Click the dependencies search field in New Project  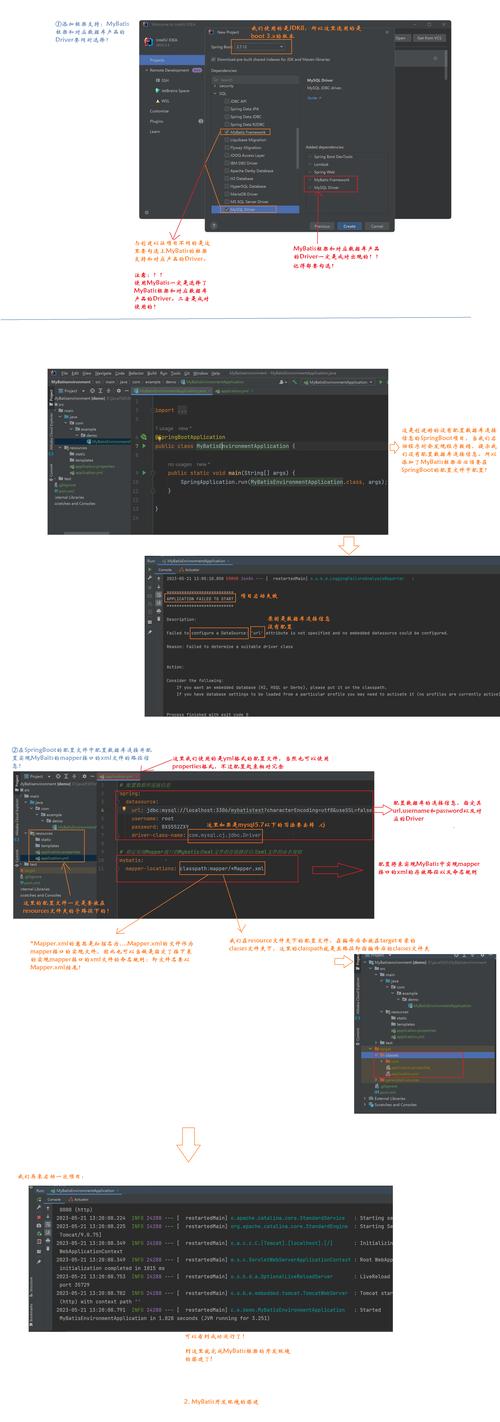(255, 79)
